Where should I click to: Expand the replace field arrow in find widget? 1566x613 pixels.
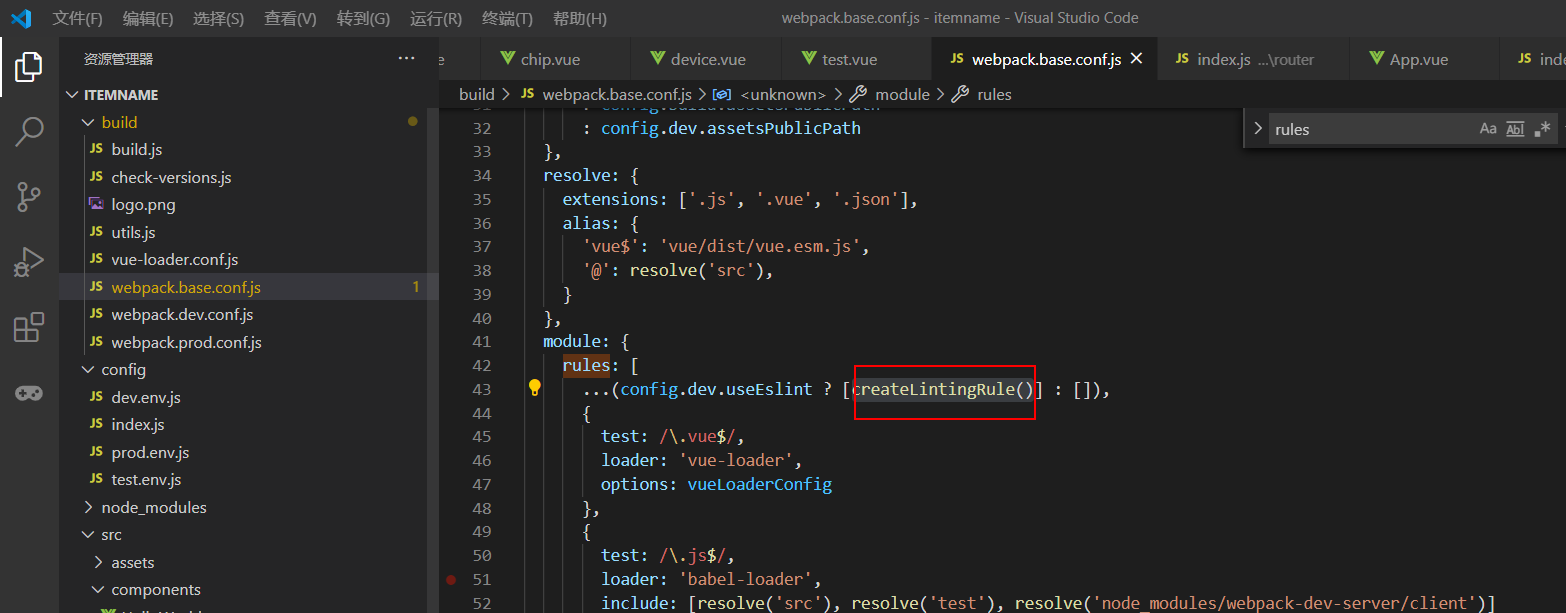pos(1258,129)
